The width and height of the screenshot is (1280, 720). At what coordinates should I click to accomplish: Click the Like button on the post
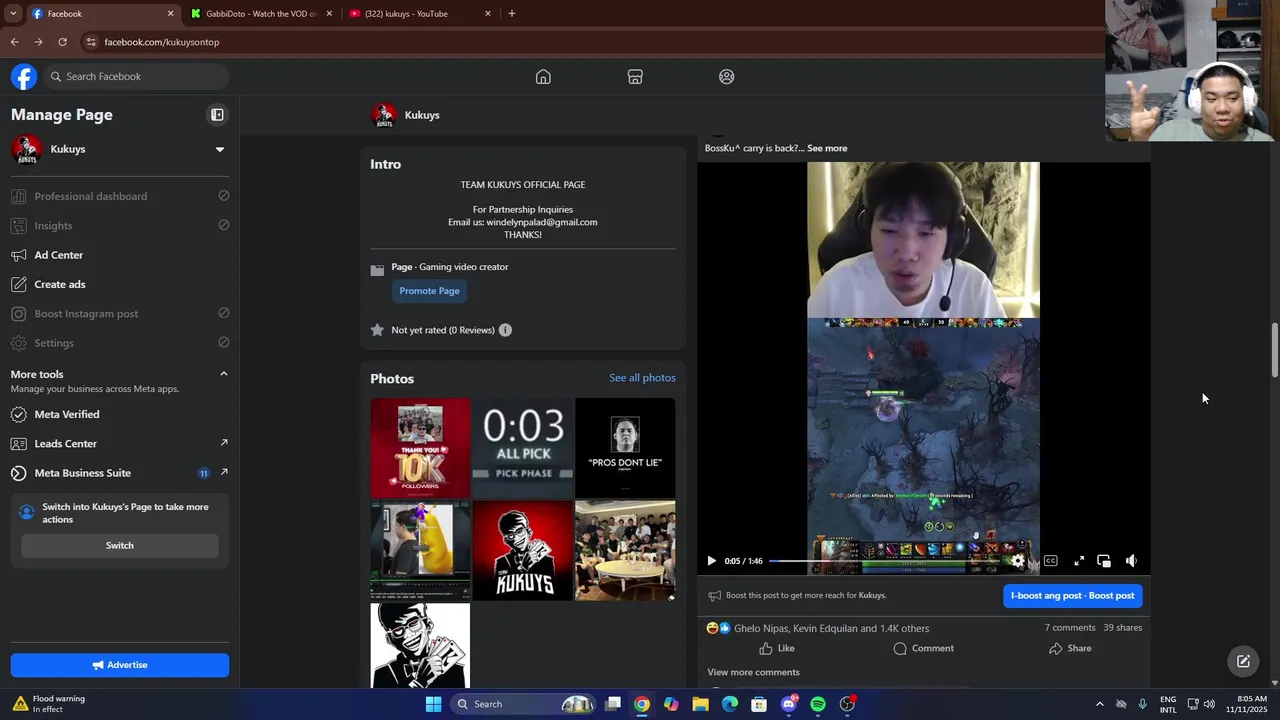click(777, 648)
